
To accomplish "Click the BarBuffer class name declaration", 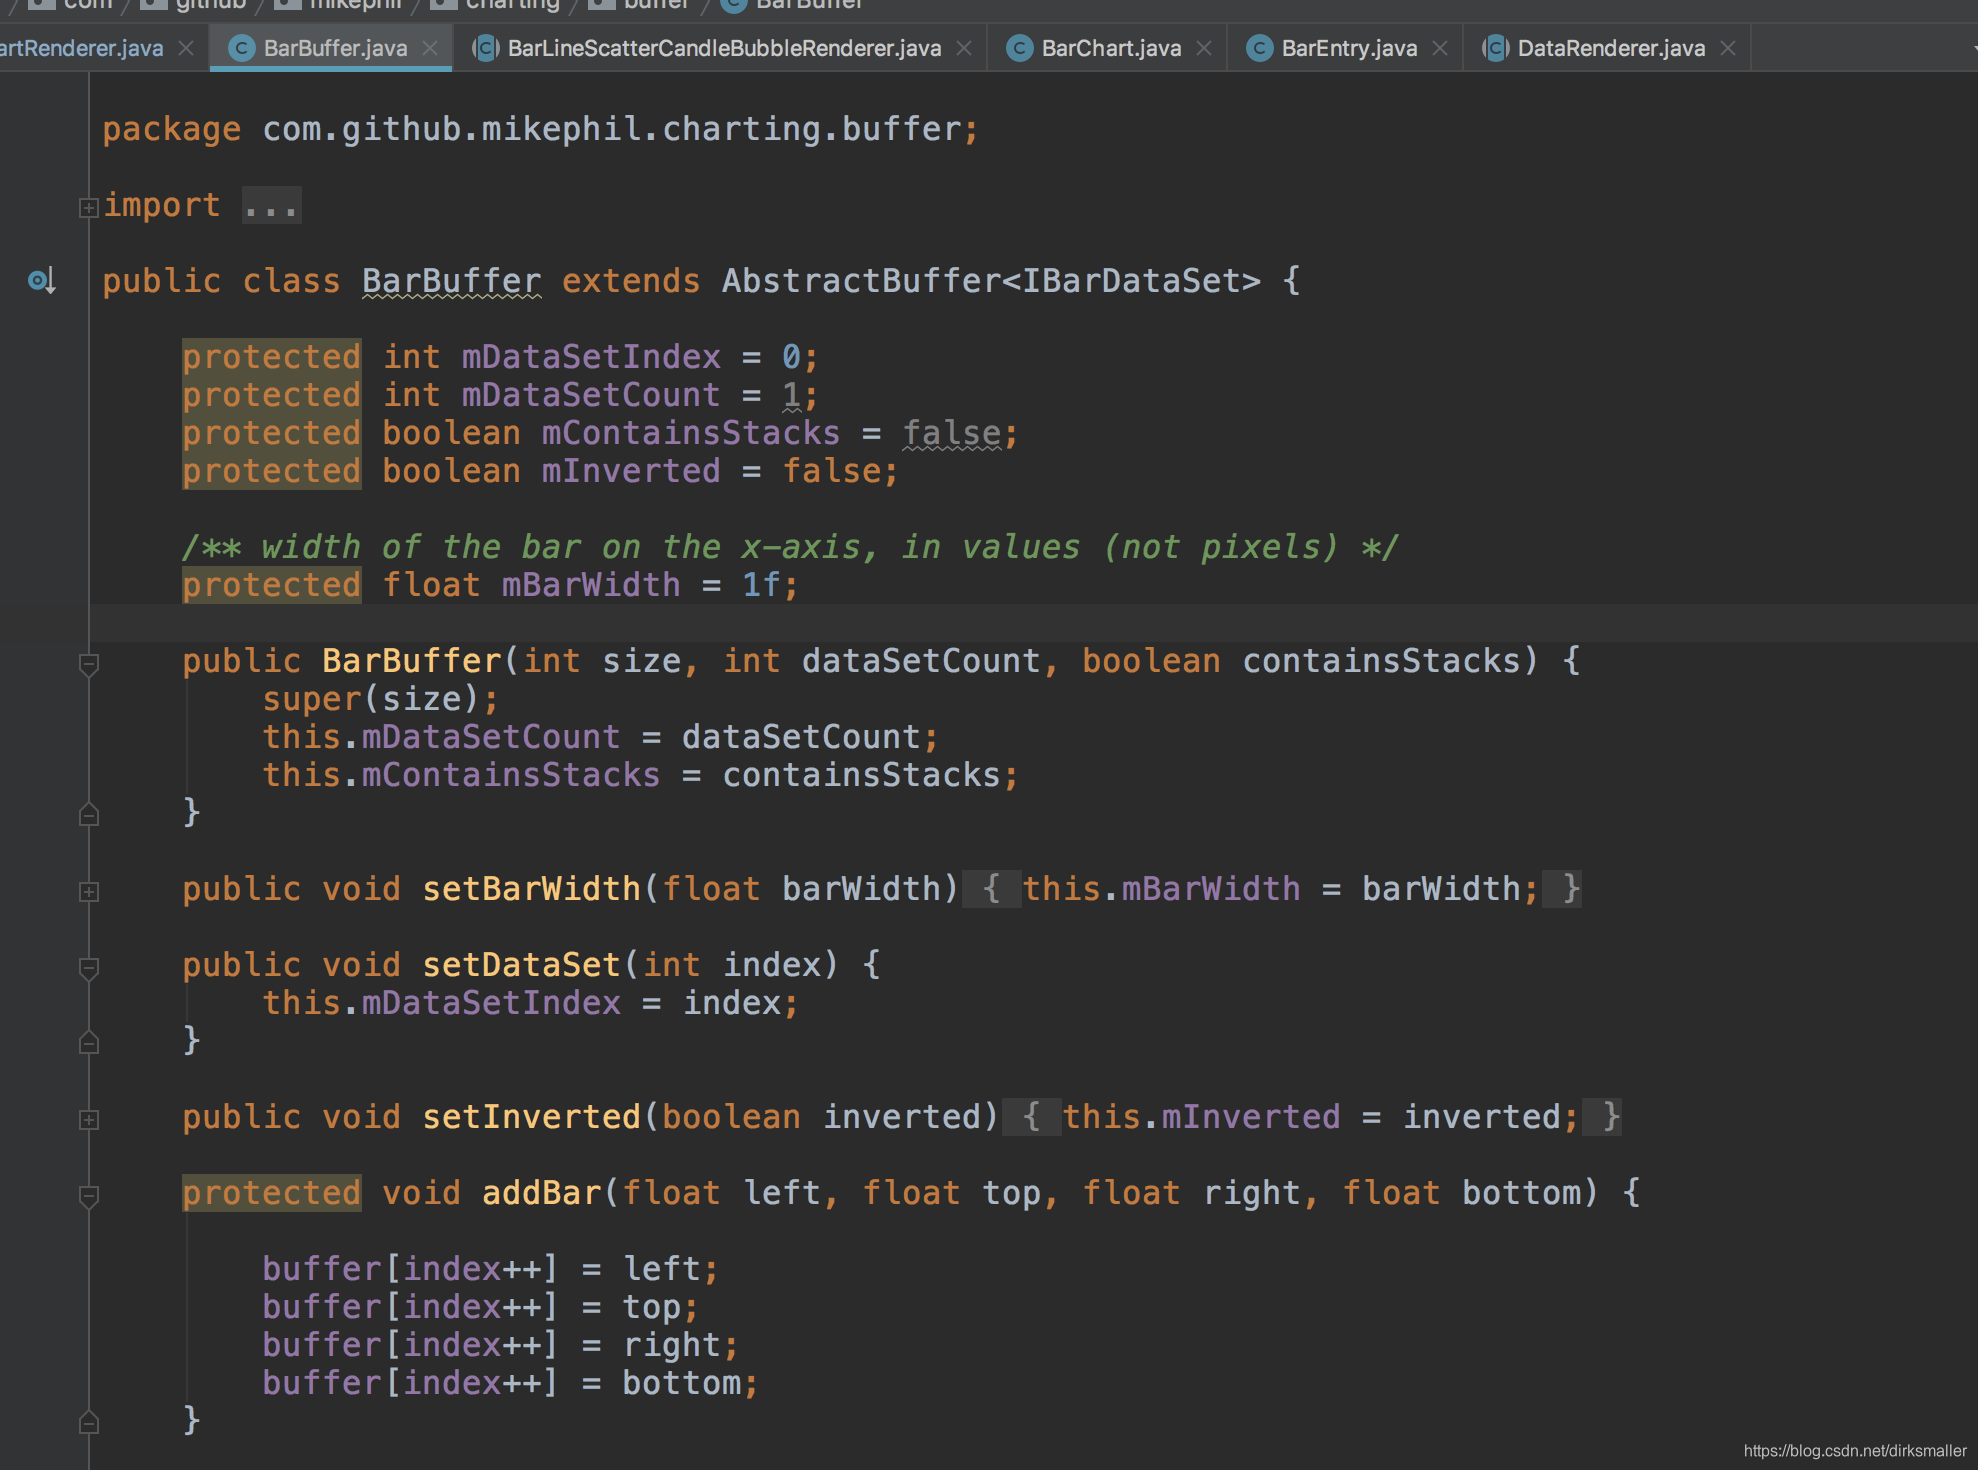I will point(451,281).
